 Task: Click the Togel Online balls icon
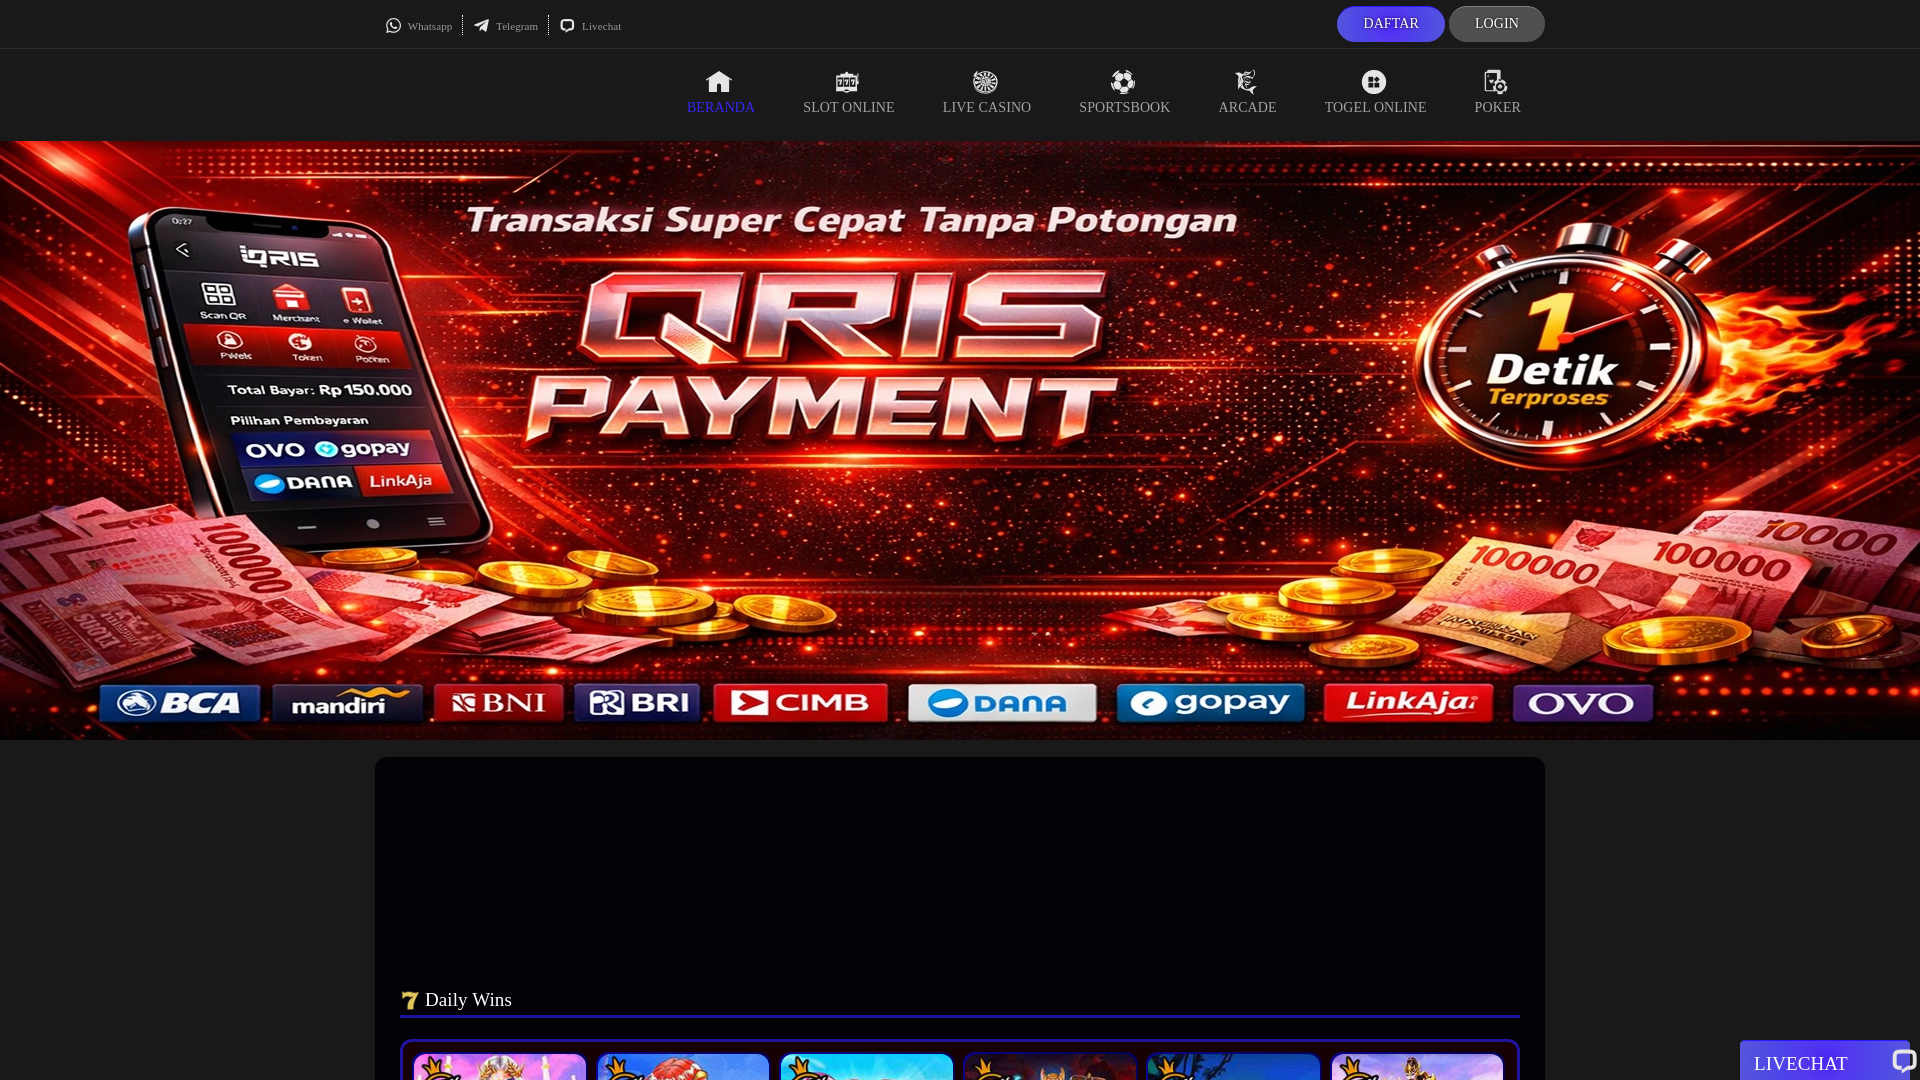tap(1374, 82)
